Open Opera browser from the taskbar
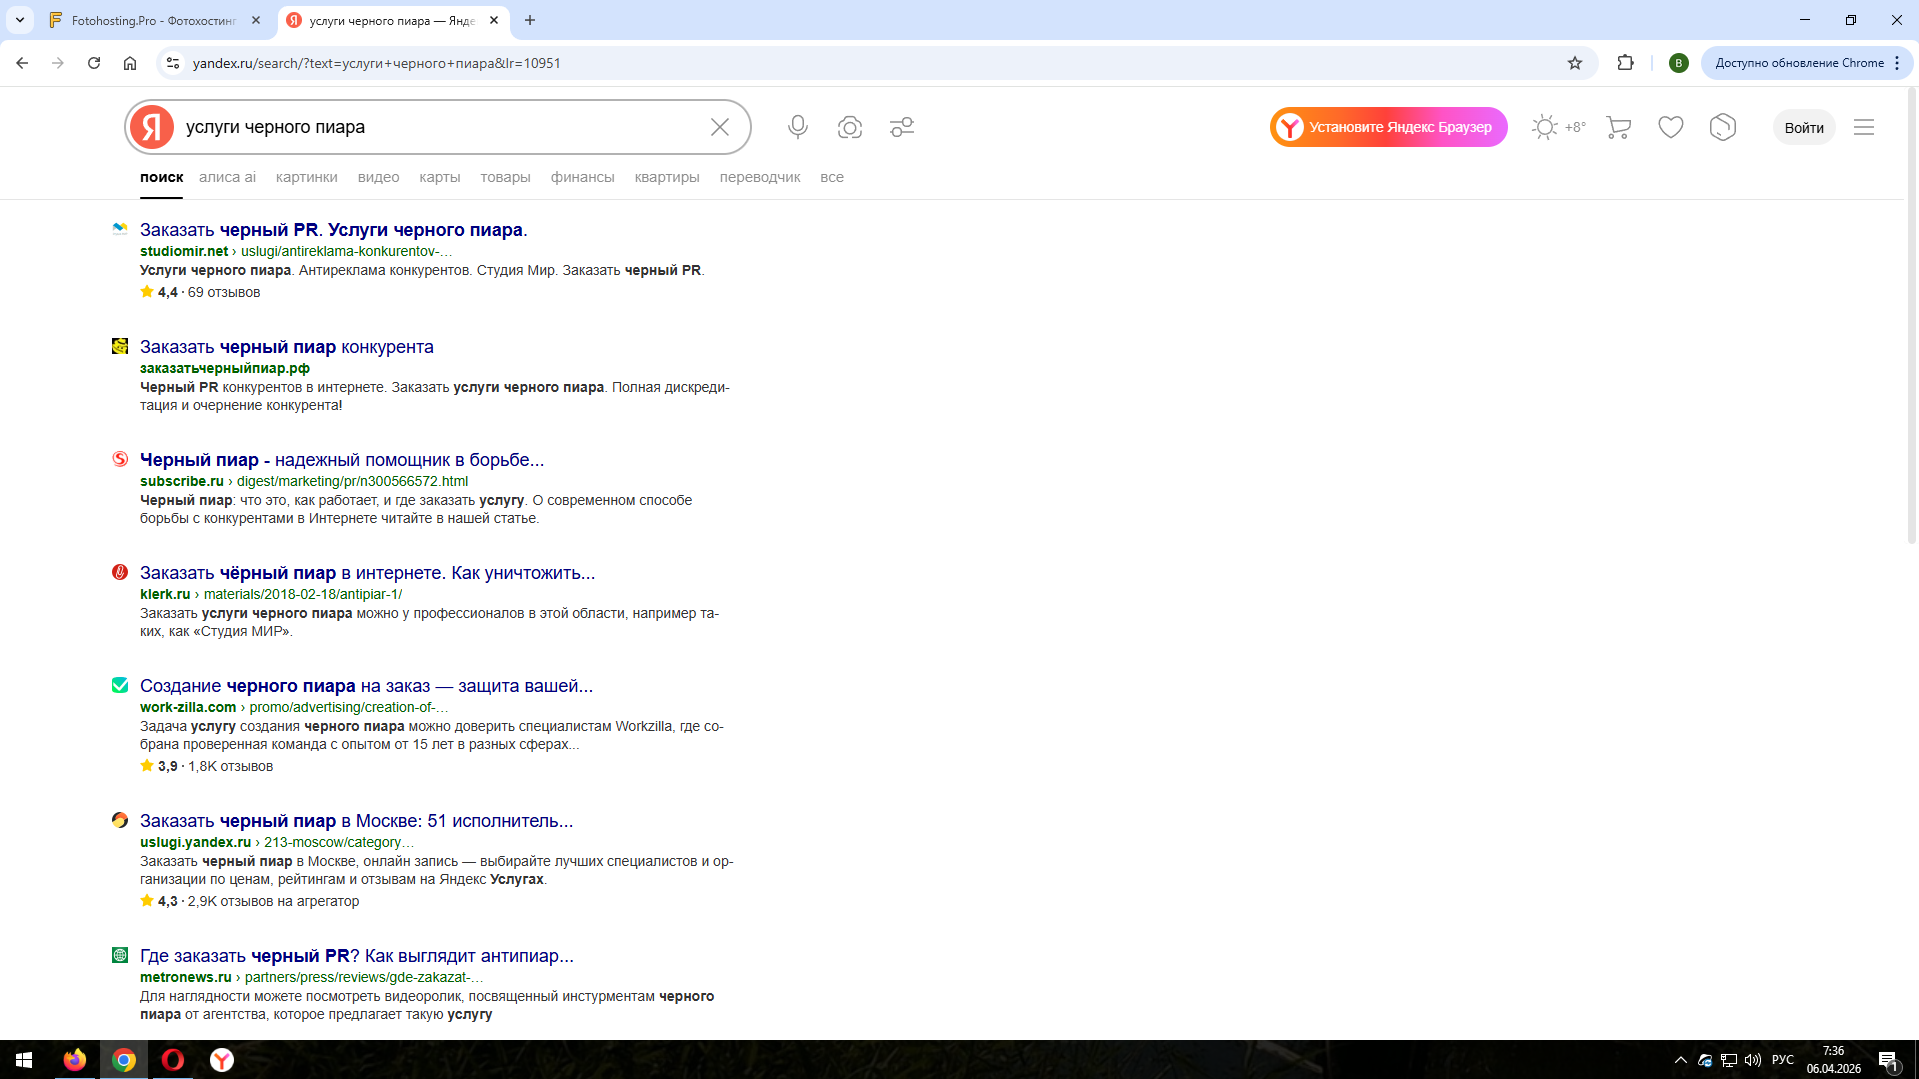Viewport: 1919px width, 1079px height. [x=173, y=1060]
